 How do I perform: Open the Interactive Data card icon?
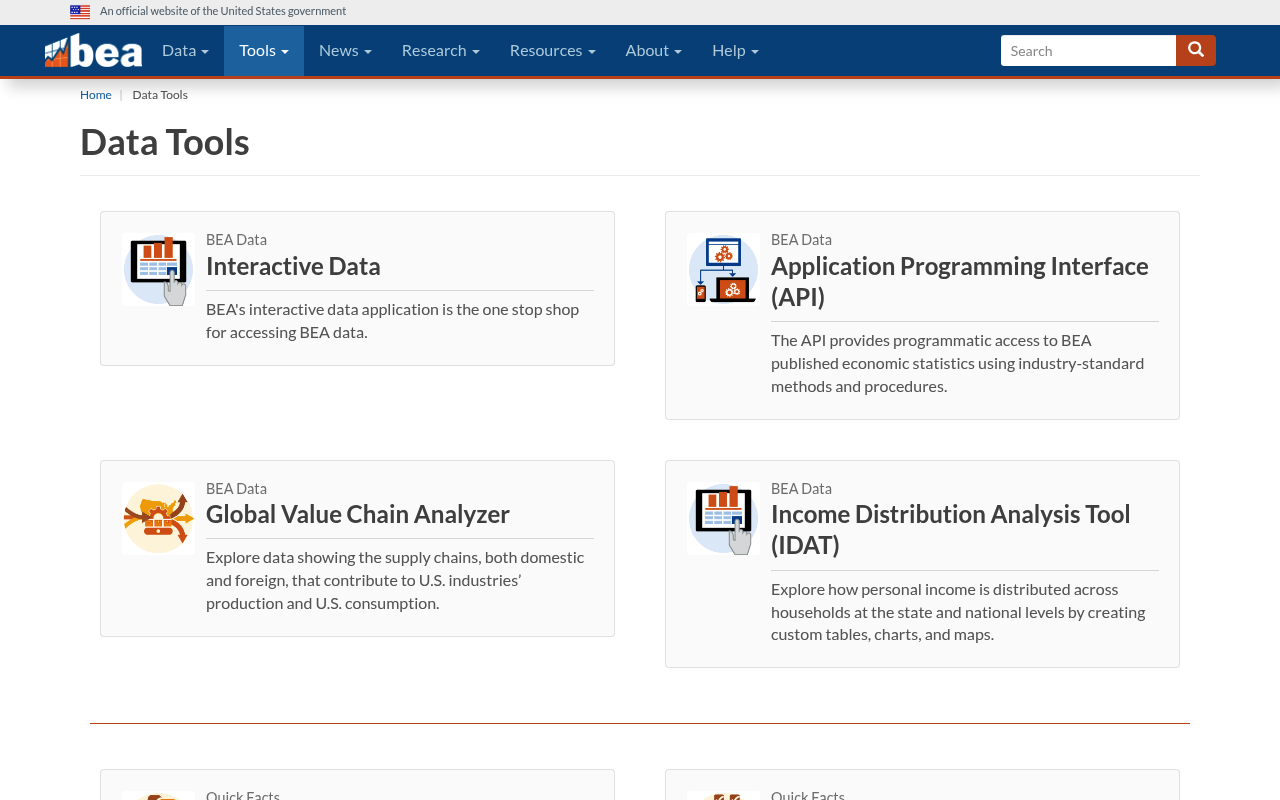(x=158, y=270)
